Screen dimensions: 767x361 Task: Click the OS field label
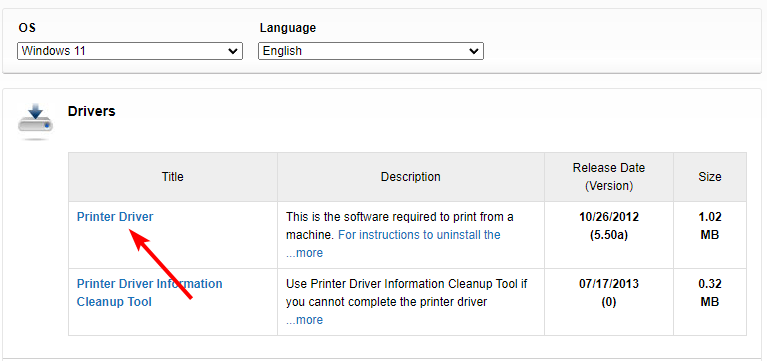[x=27, y=28]
